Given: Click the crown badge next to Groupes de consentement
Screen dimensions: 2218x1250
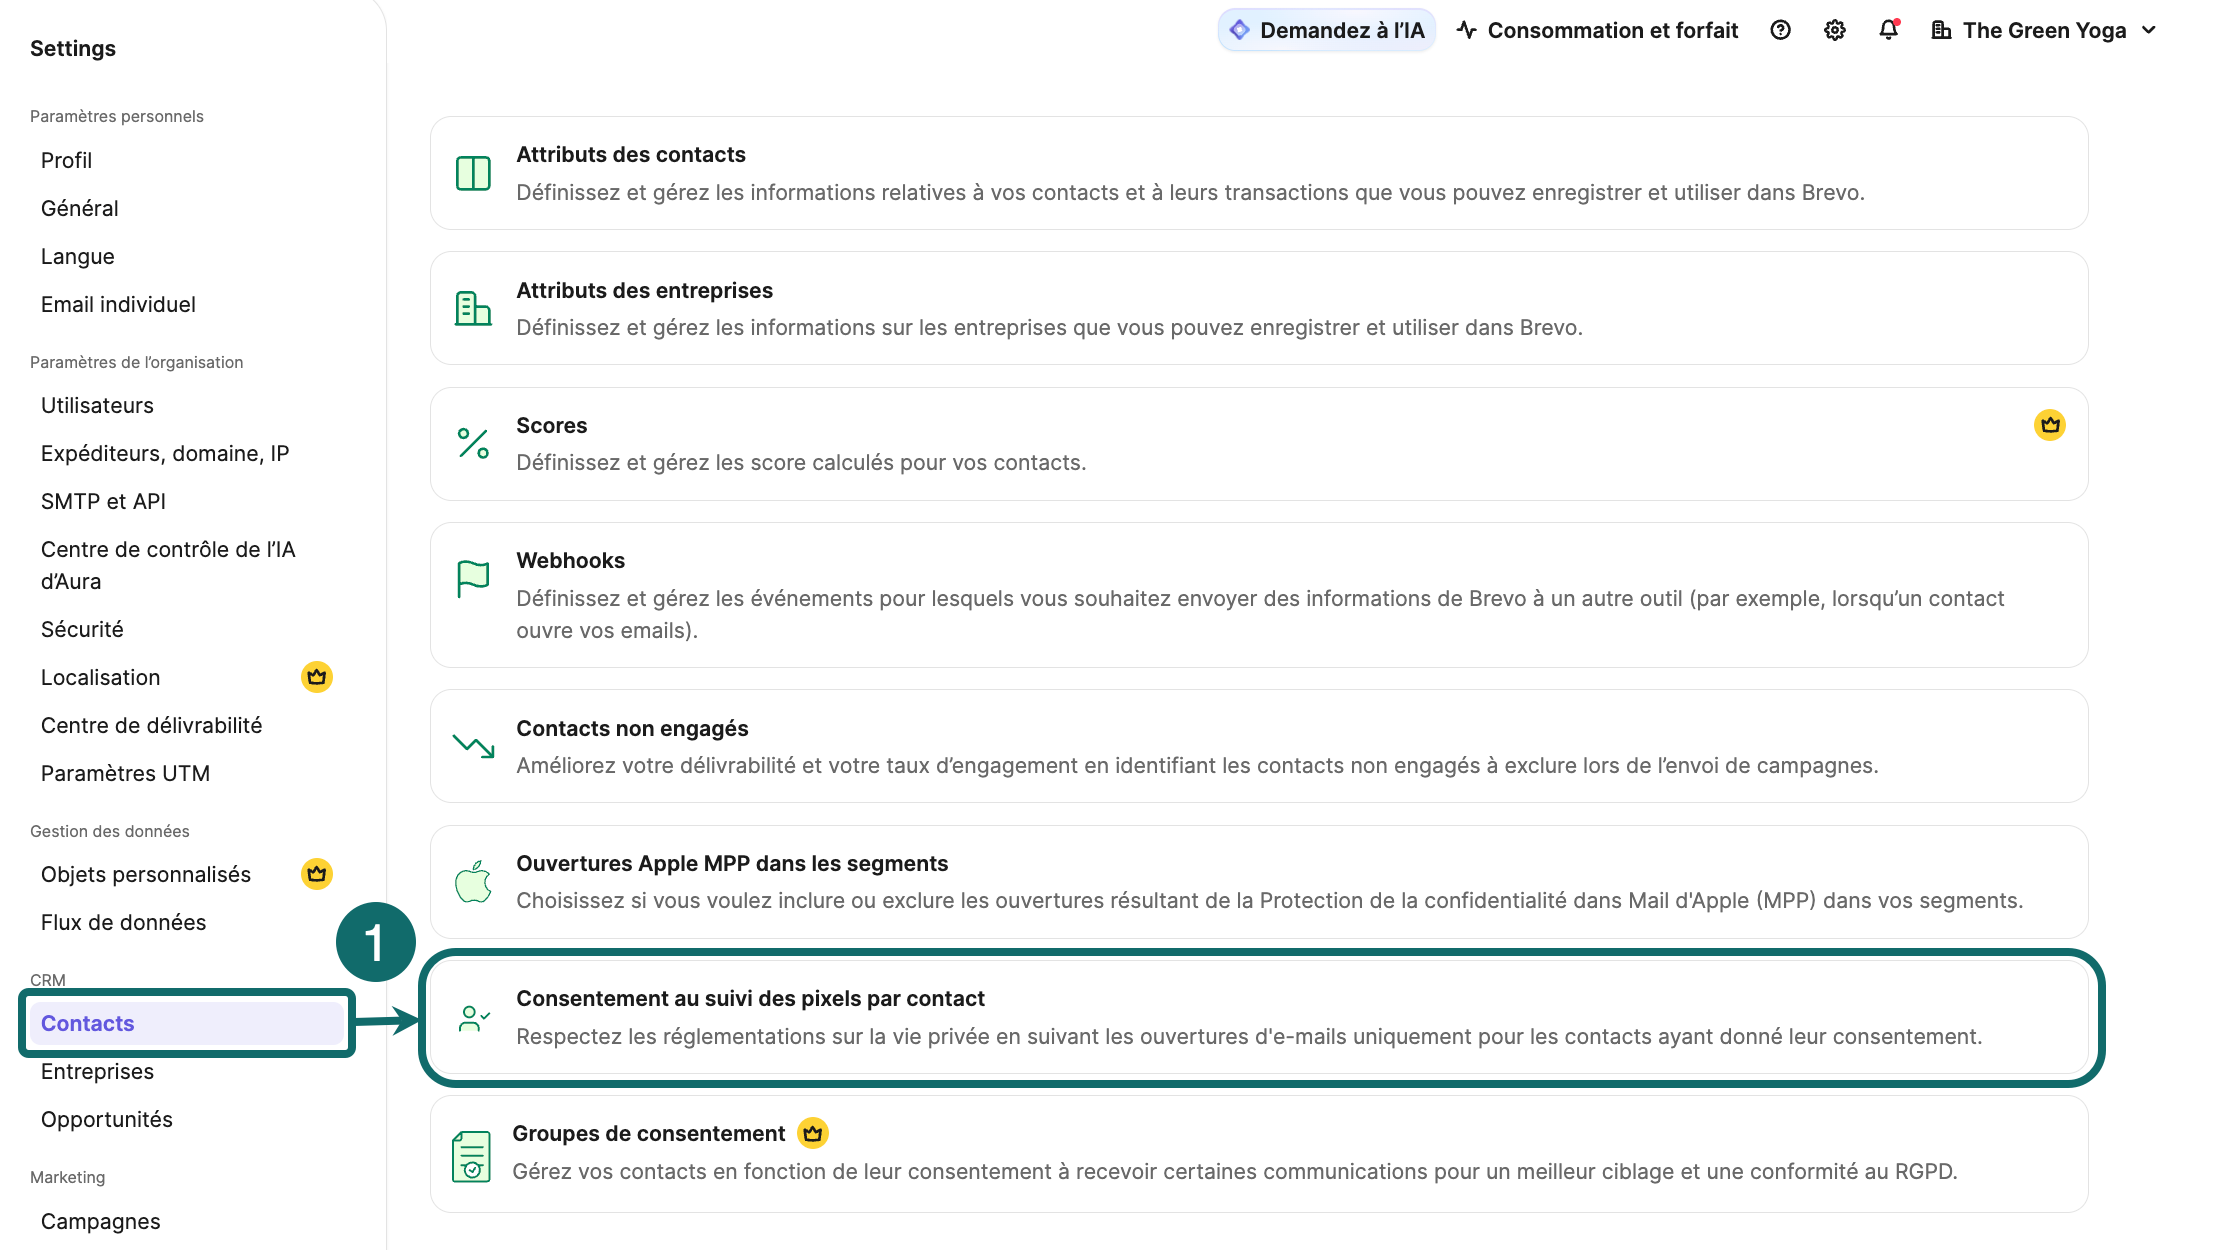Looking at the screenshot, I should tap(813, 1133).
